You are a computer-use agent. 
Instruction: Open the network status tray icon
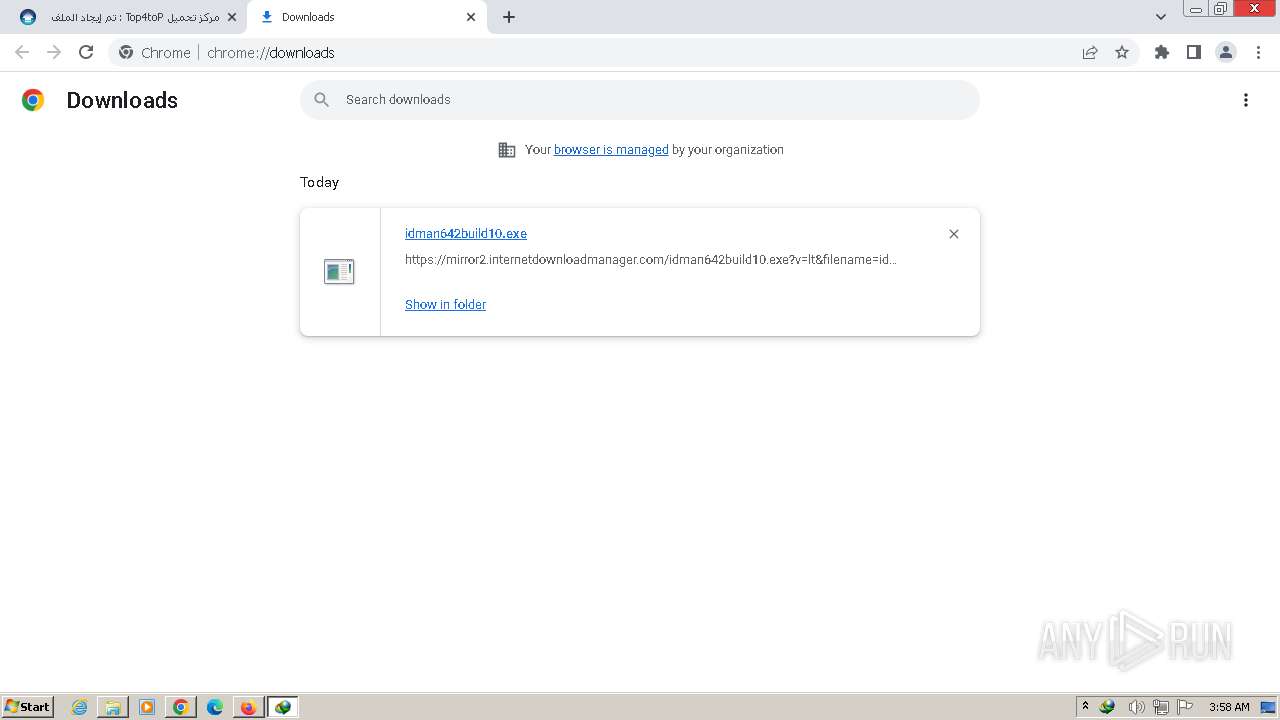1161,707
